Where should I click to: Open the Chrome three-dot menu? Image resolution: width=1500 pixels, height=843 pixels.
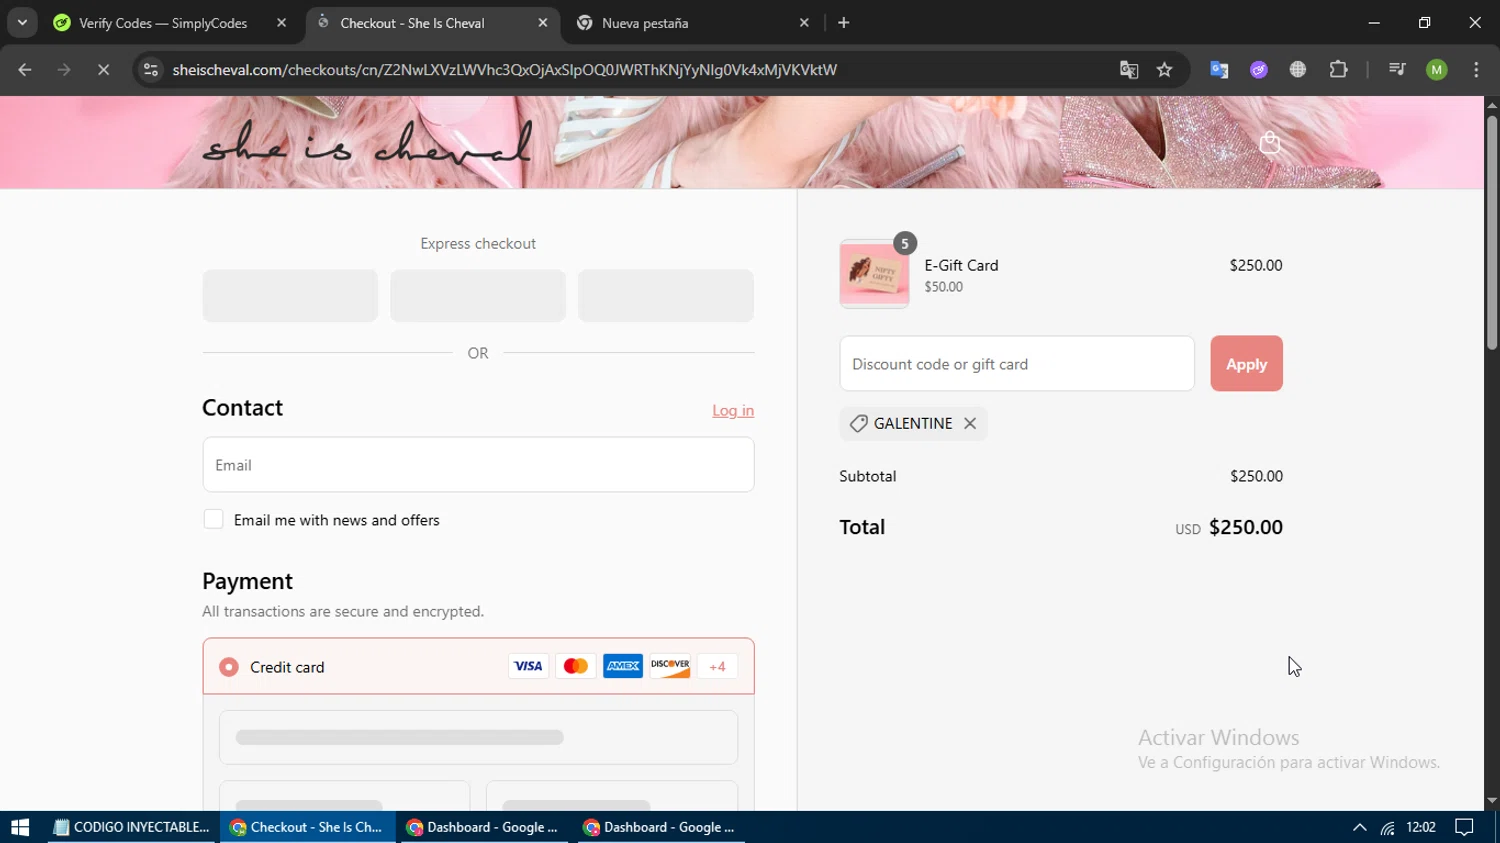pos(1477,69)
